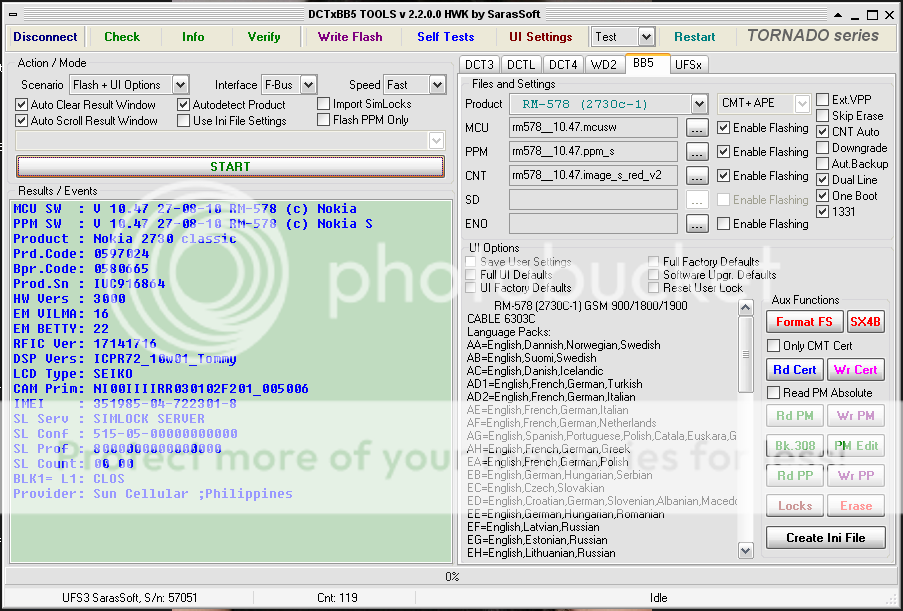Switch to the DCT4 tab
The width and height of the screenshot is (903, 611).
pyautogui.click(x=563, y=64)
